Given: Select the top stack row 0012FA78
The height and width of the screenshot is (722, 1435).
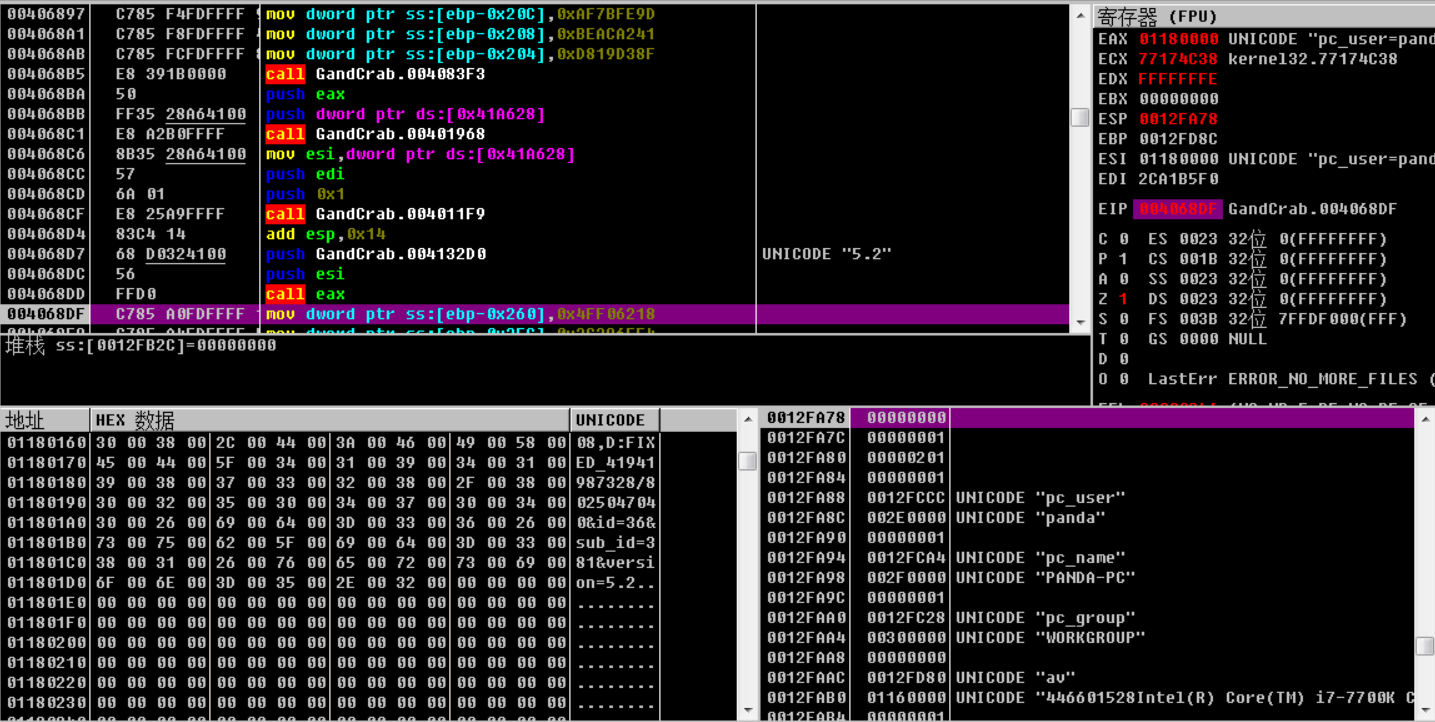Looking at the screenshot, I should (x=1088, y=418).
